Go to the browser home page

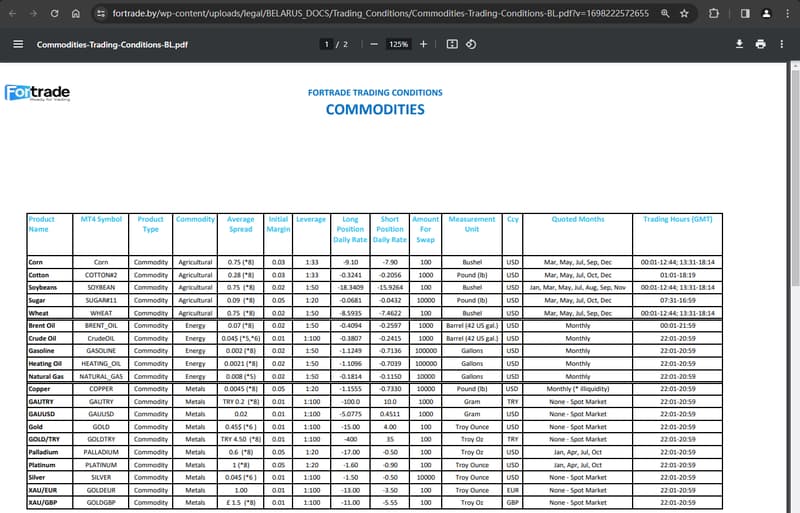(76, 14)
